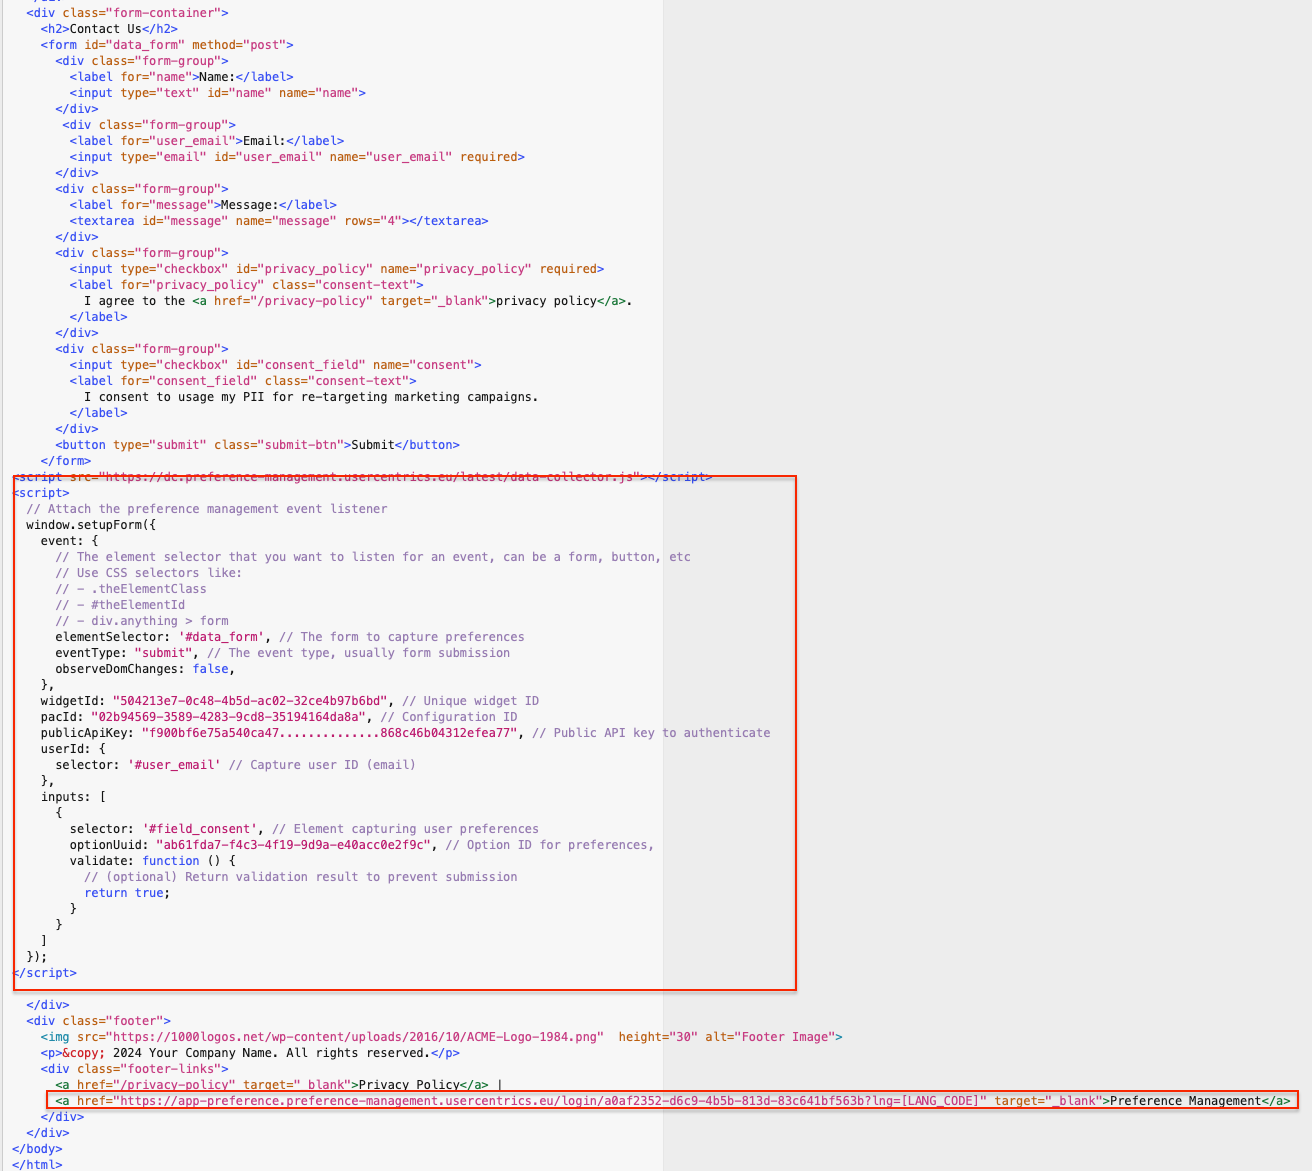1312x1171 pixels.
Task: Click the input type="text" id="name" line
Action: coord(217,93)
